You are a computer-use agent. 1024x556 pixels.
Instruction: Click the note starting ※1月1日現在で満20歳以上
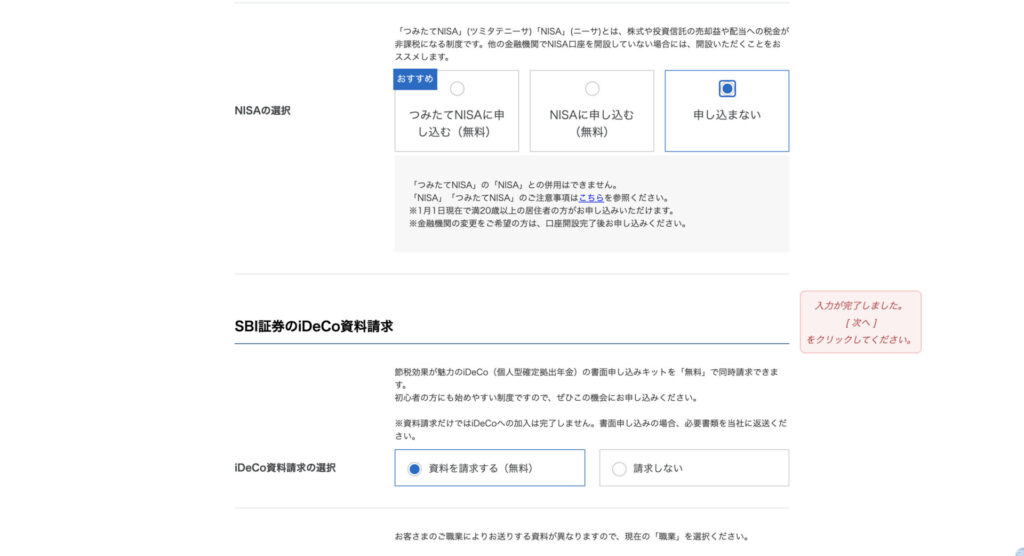[541, 210]
